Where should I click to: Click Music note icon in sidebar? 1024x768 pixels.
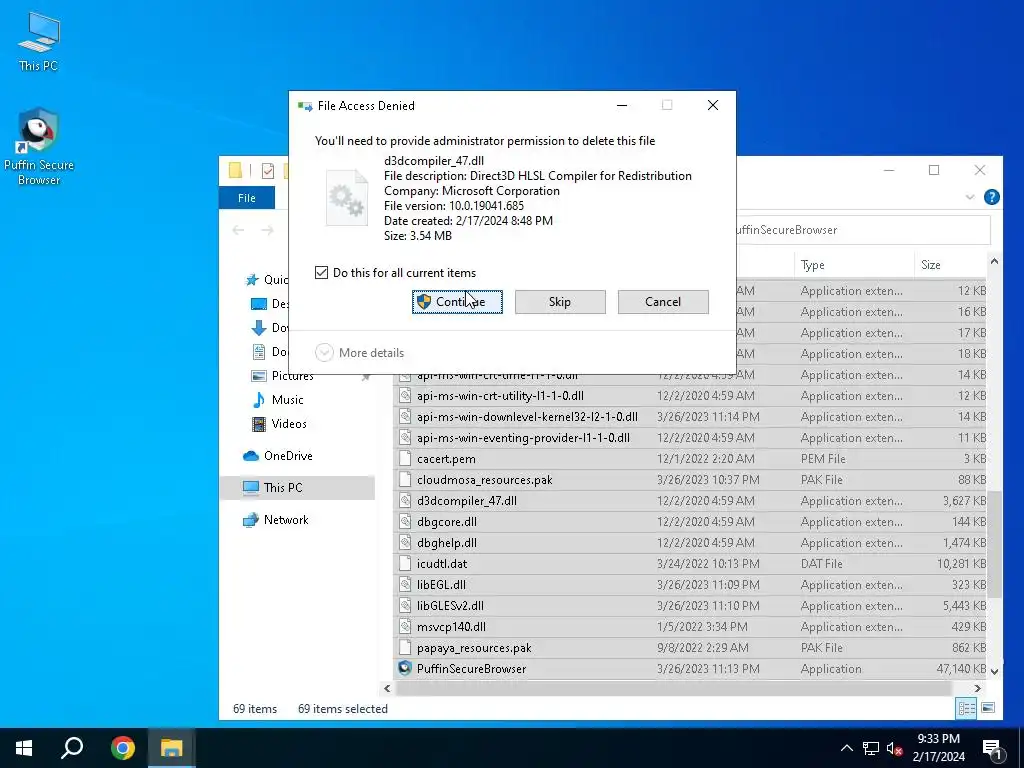click(259, 400)
